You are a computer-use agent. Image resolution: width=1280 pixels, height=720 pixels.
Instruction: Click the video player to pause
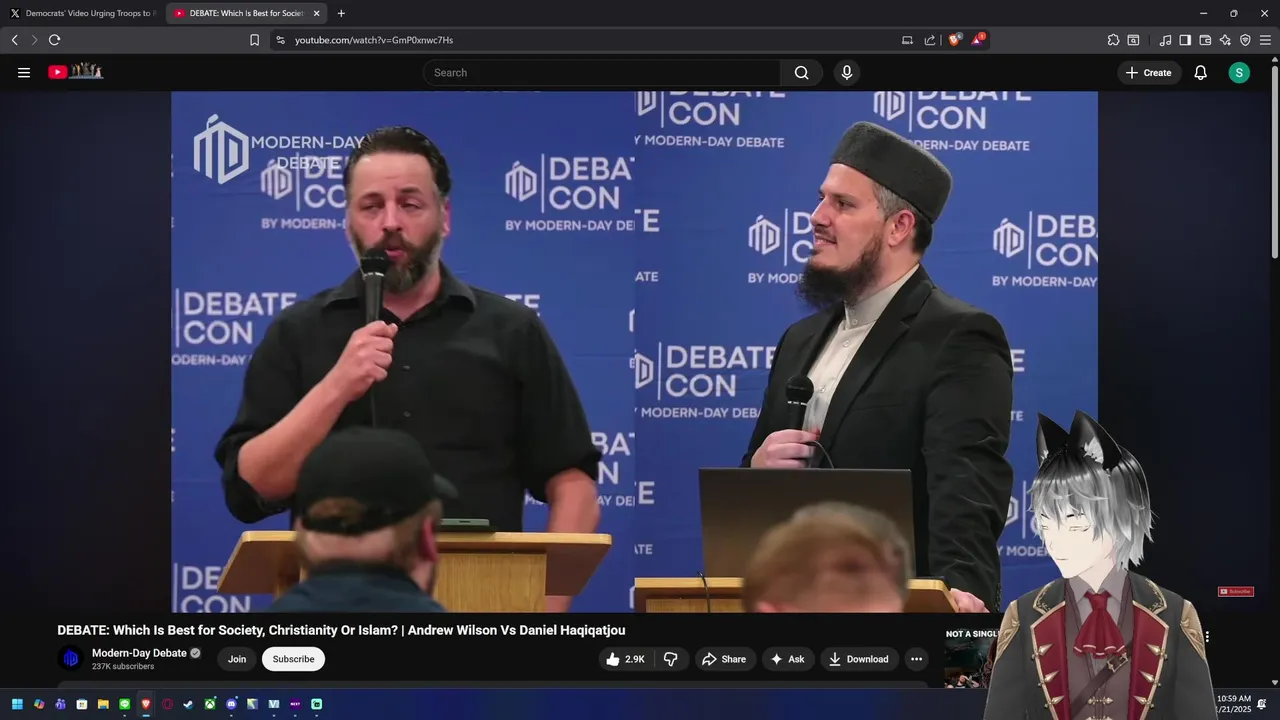(634, 351)
